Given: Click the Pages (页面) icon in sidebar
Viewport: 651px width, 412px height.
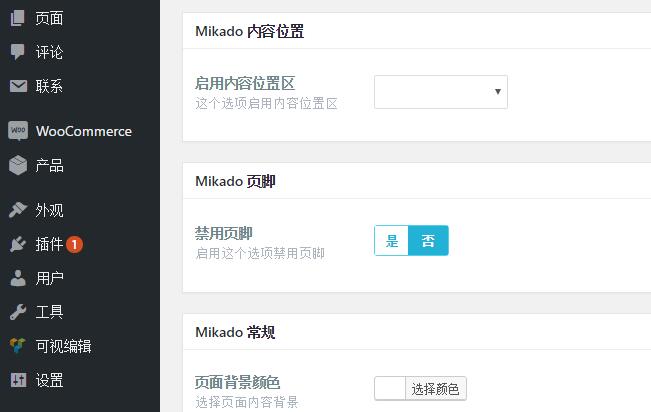Looking at the screenshot, I should click(17, 18).
